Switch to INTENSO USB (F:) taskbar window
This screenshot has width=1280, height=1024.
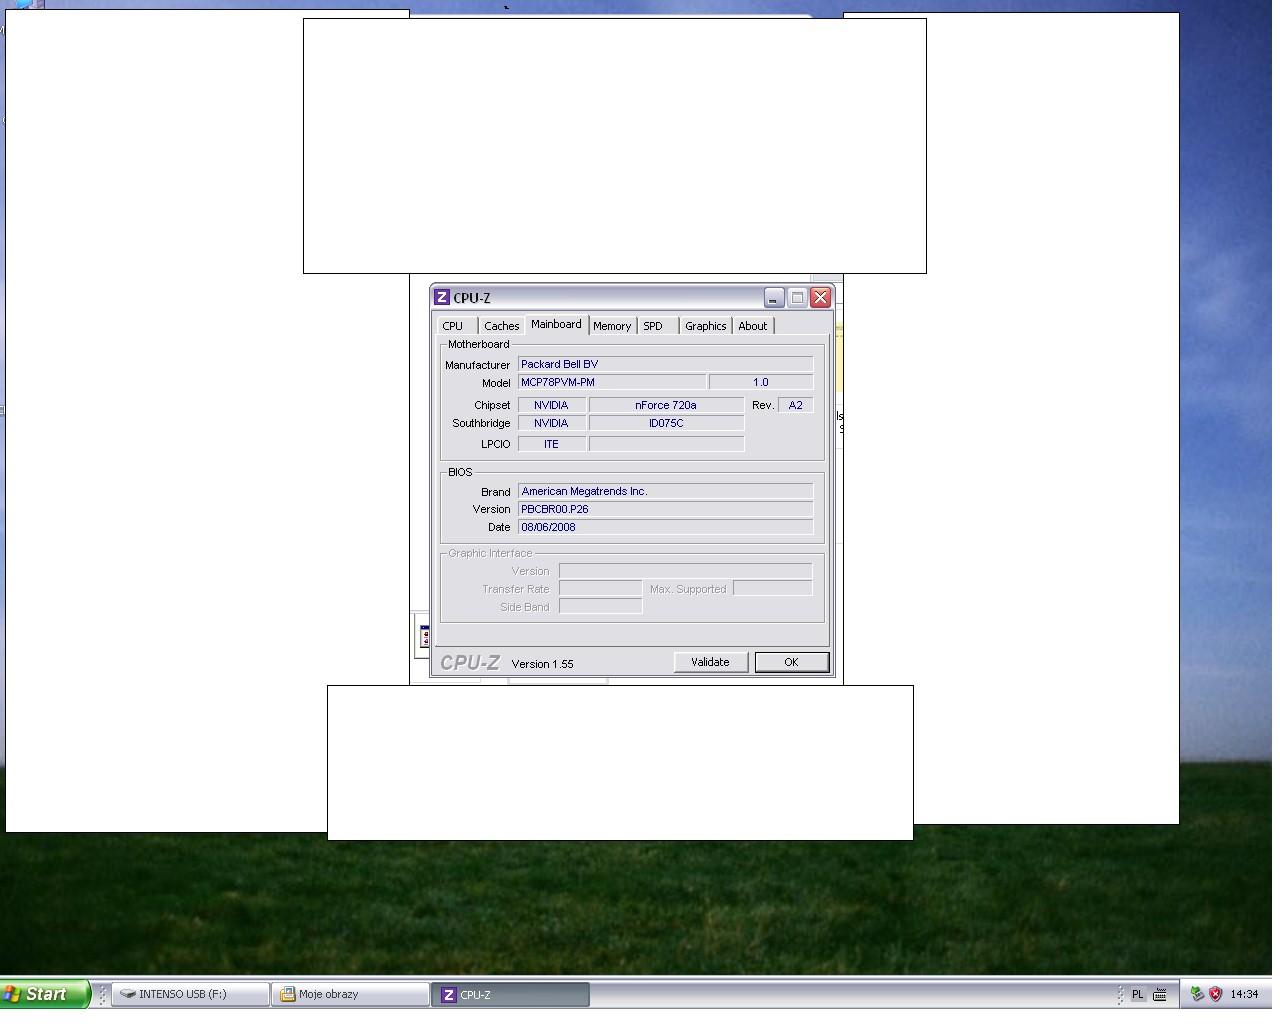coord(191,994)
